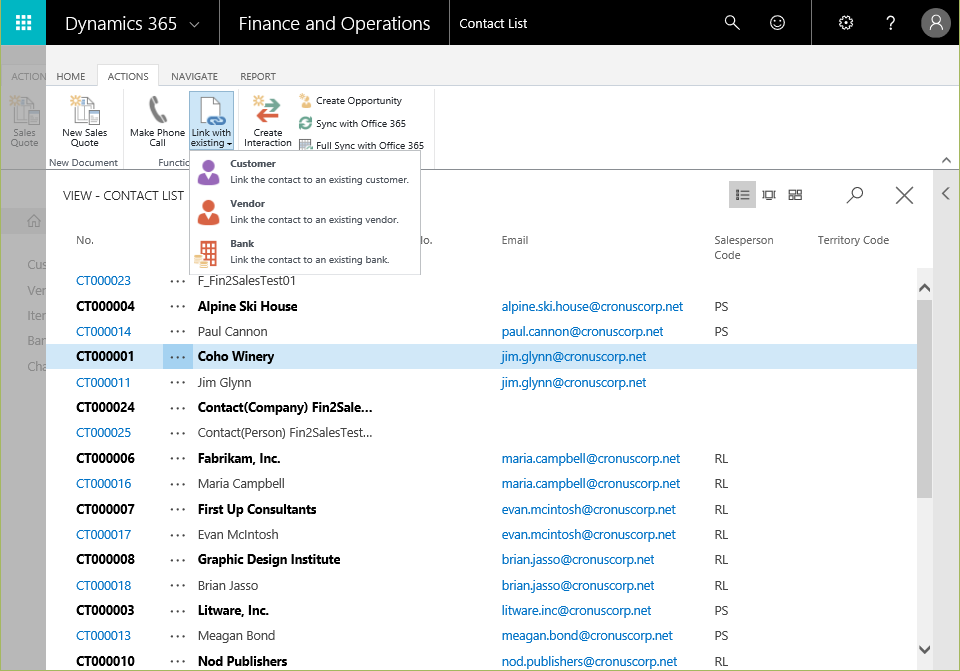Image resolution: width=960 pixels, height=671 pixels.
Task: Switch to the HOME ribbon tab
Action: 71,77
